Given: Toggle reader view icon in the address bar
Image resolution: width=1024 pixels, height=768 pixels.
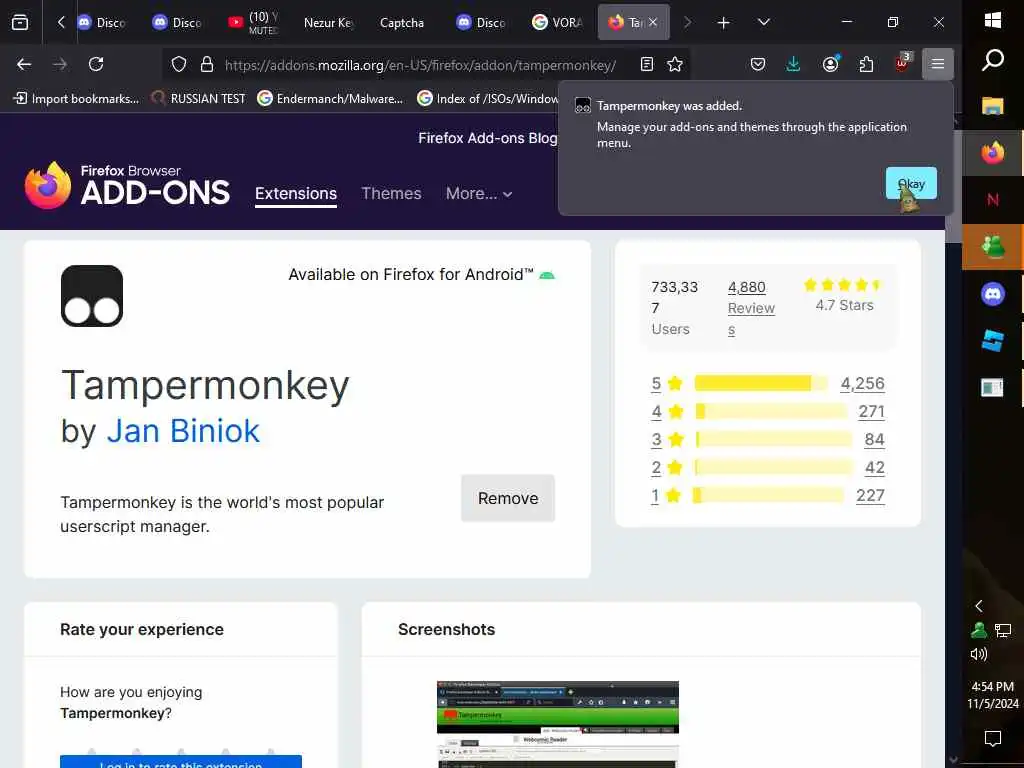Looking at the screenshot, I should coord(647,64).
